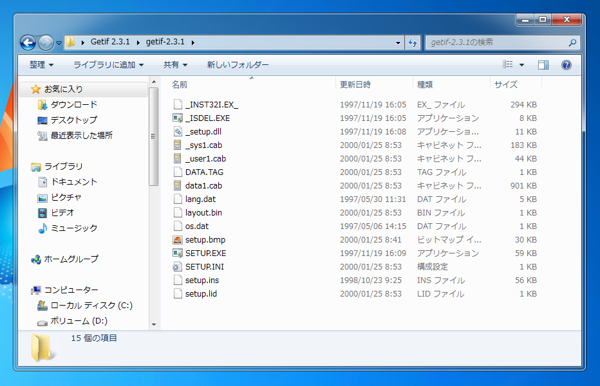The height and width of the screenshot is (386, 600).
Task: Select the _ISDEL.EXE application icon
Action: pyautogui.click(x=178, y=118)
